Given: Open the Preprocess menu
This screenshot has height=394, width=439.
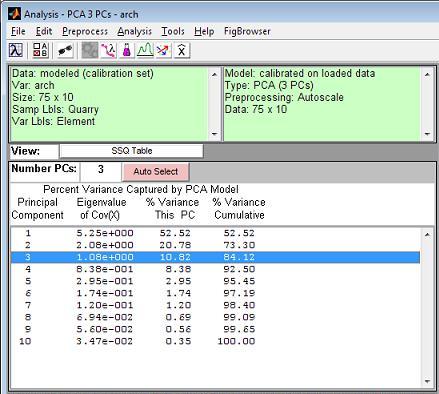Looking at the screenshot, I should tap(85, 31).
